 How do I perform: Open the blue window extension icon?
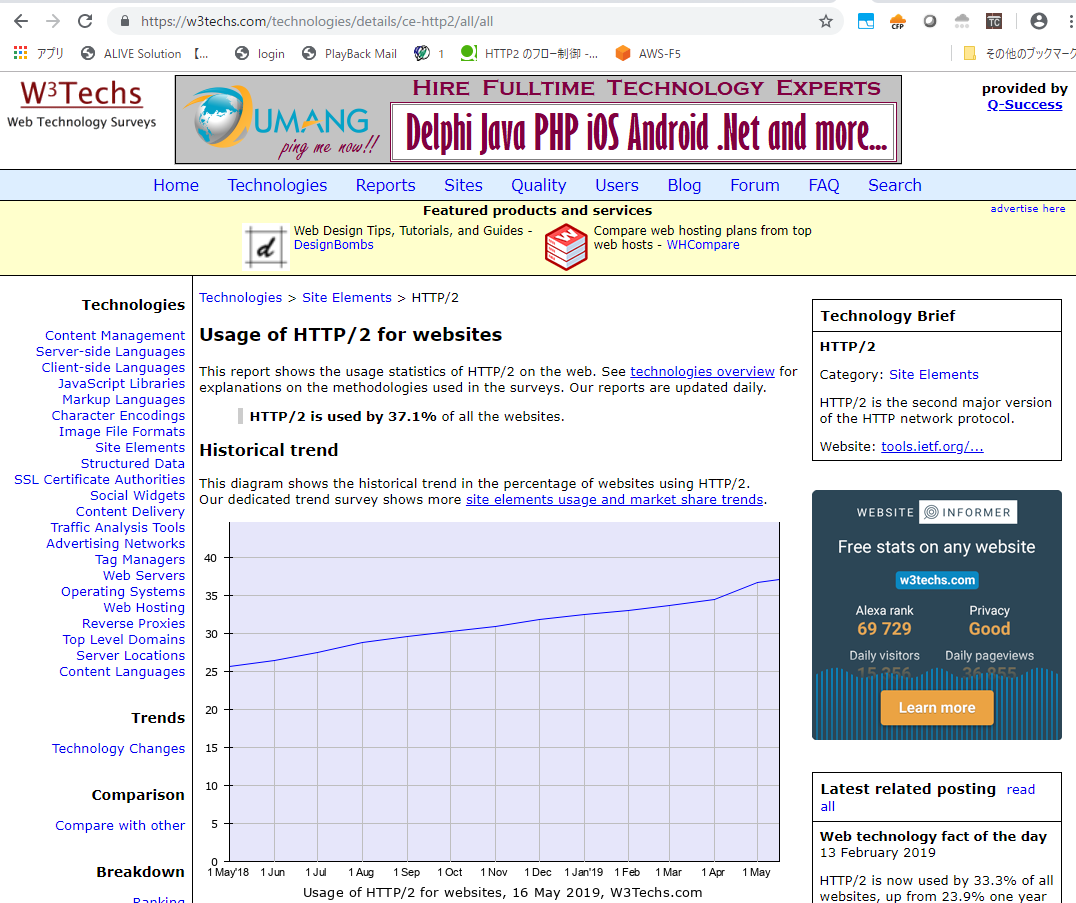pos(866,21)
